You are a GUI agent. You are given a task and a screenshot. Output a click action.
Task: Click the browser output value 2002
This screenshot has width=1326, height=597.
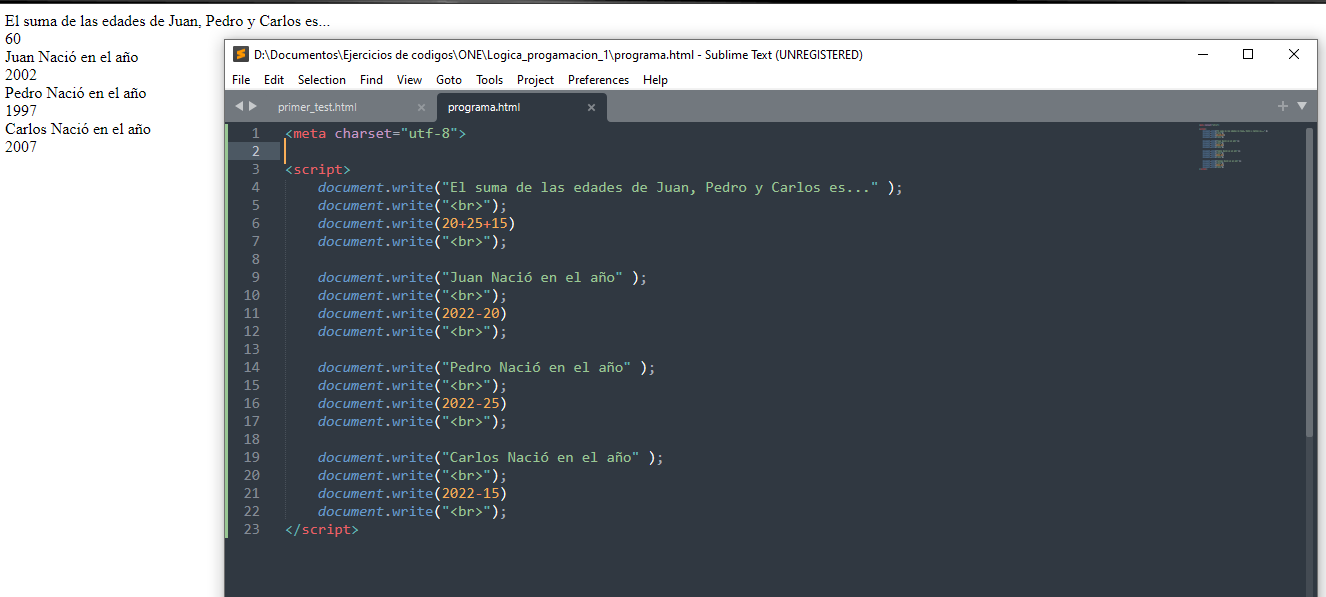coord(21,75)
